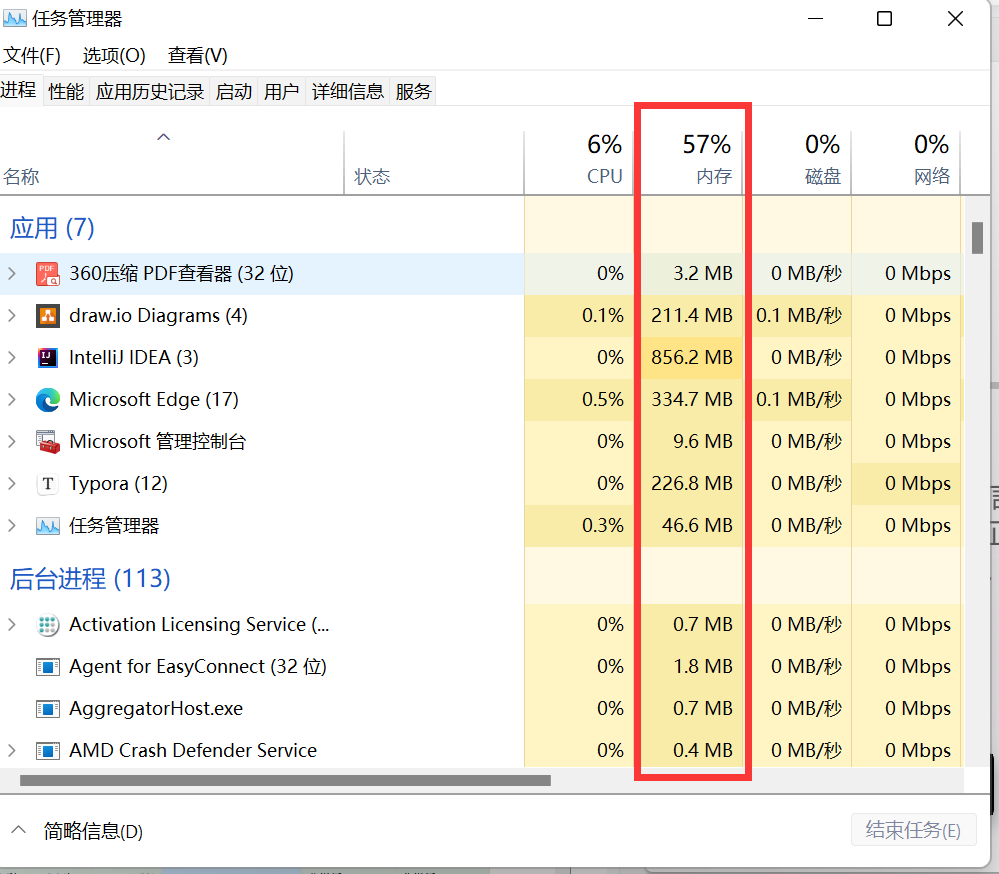
Task: Click the AMD Crash Defender Service icon
Action: tap(48, 751)
